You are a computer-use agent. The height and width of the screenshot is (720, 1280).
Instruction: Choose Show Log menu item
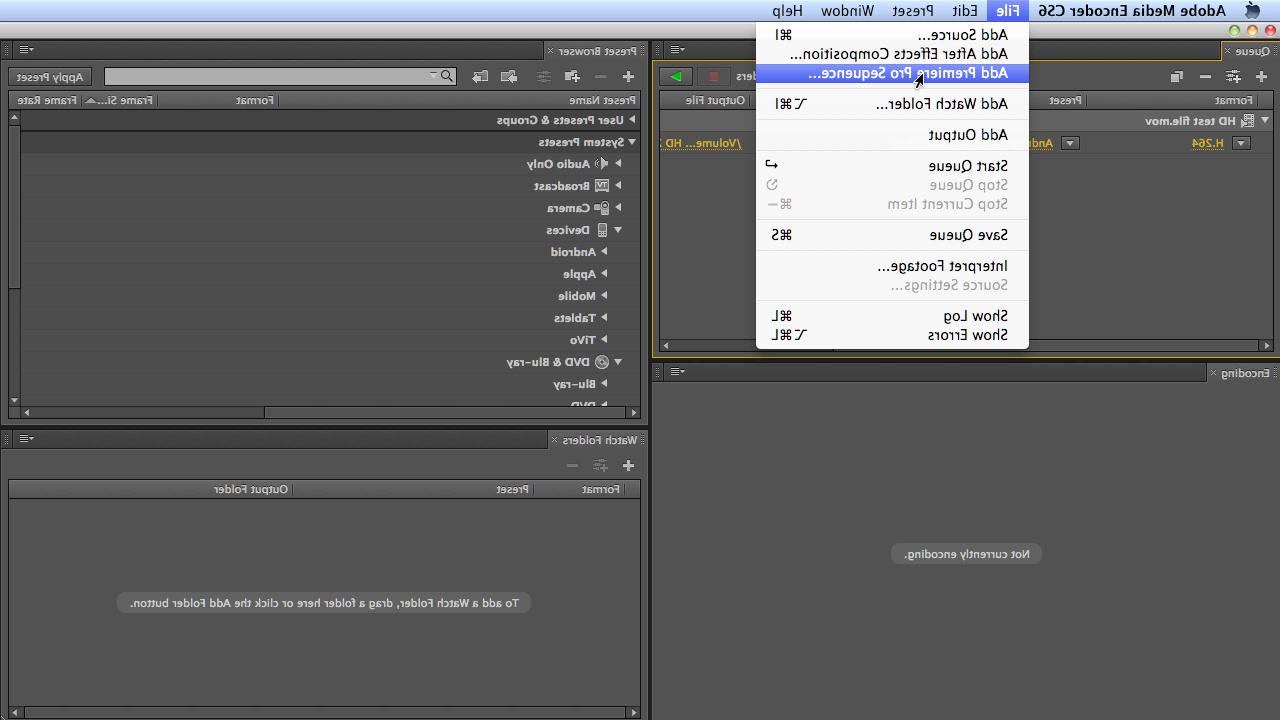click(892, 316)
